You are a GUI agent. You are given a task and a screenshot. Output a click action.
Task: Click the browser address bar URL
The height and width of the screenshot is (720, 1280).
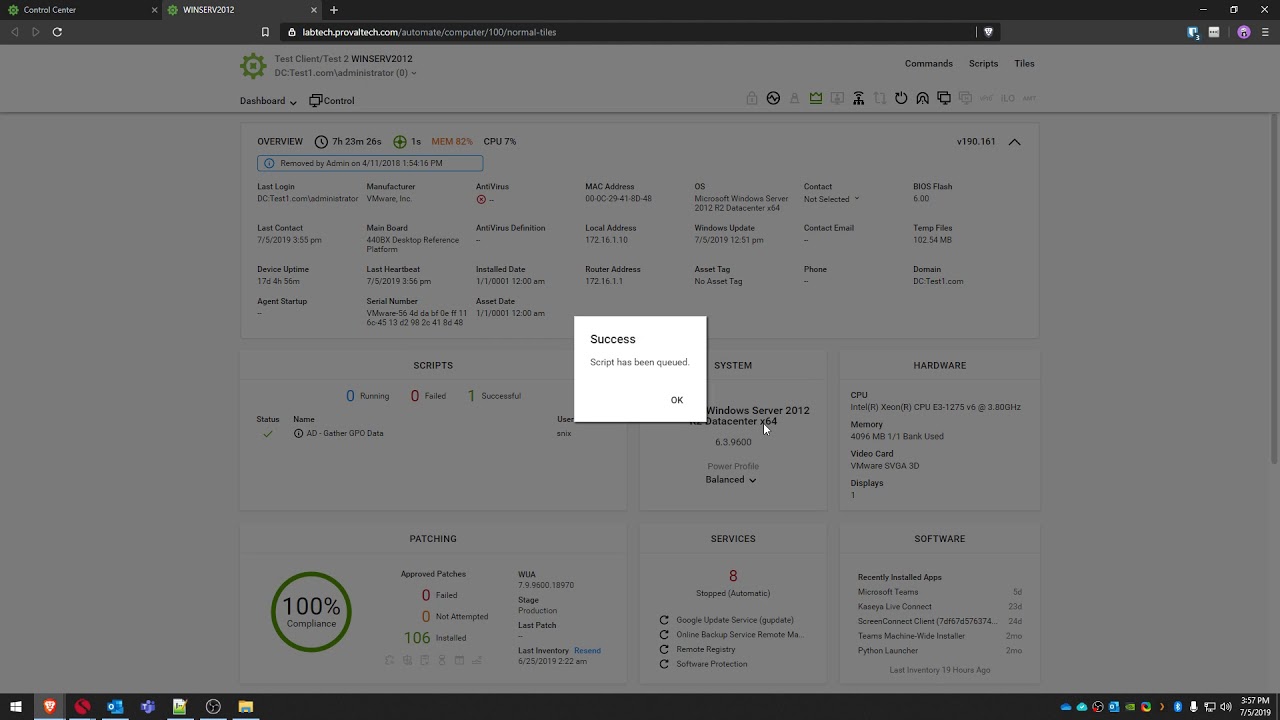coord(429,32)
